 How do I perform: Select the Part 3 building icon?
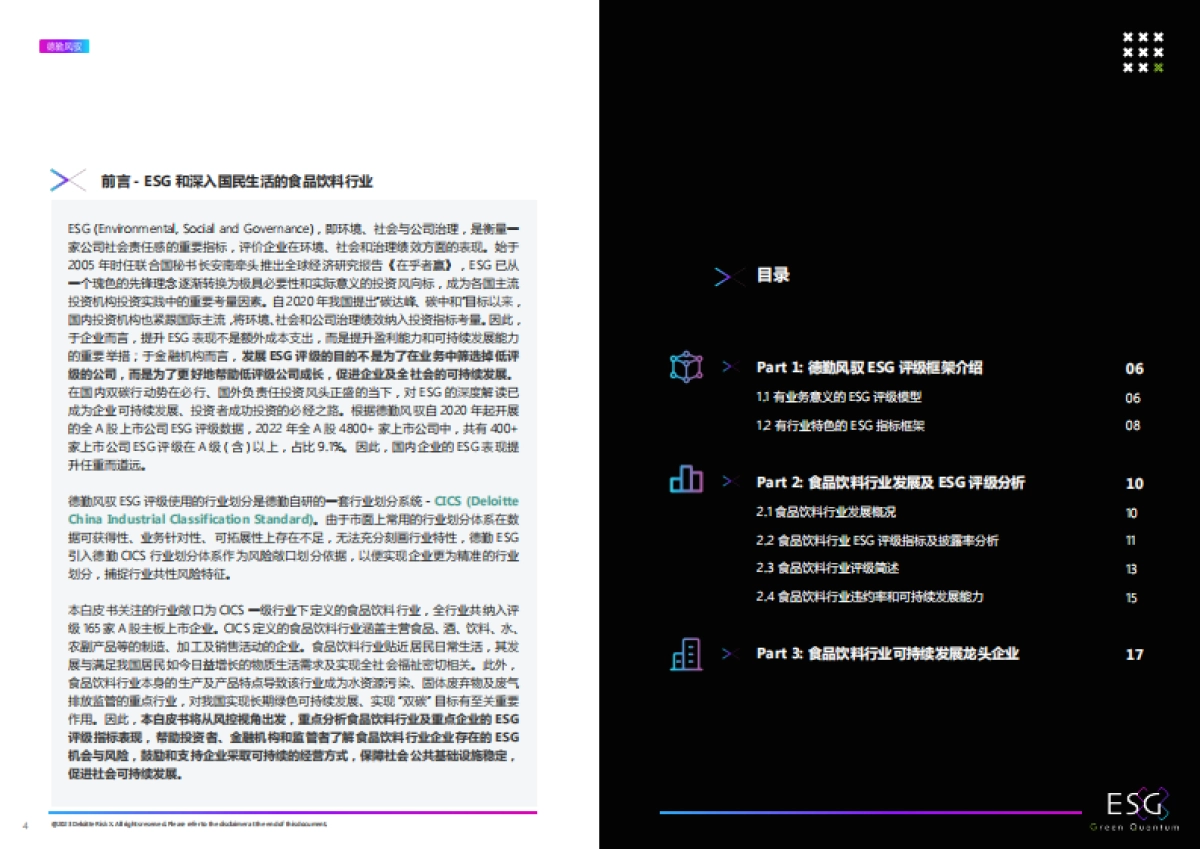pos(685,653)
